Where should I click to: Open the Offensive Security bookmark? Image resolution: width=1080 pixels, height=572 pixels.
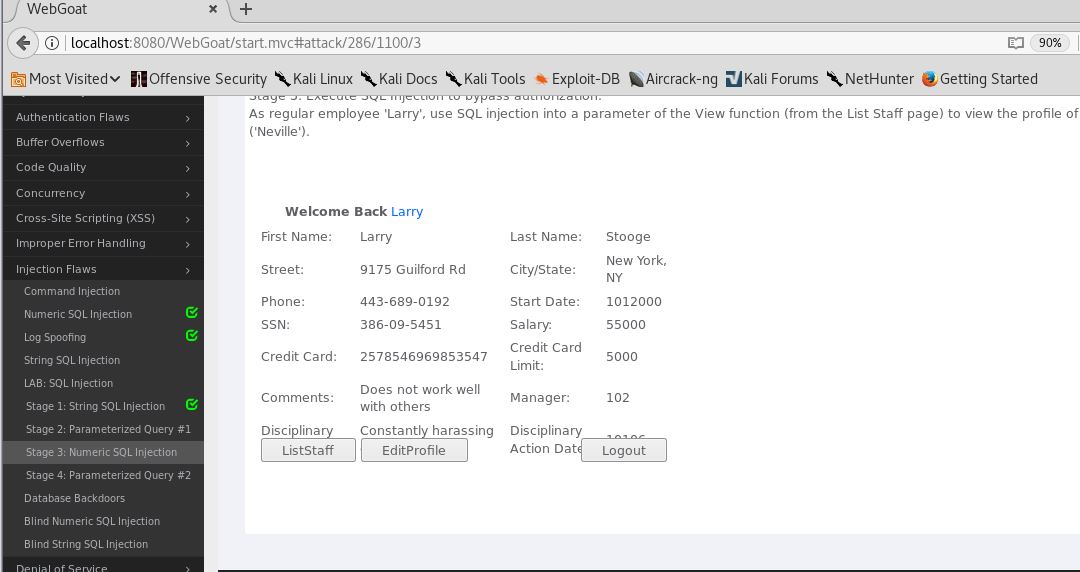[199, 79]
